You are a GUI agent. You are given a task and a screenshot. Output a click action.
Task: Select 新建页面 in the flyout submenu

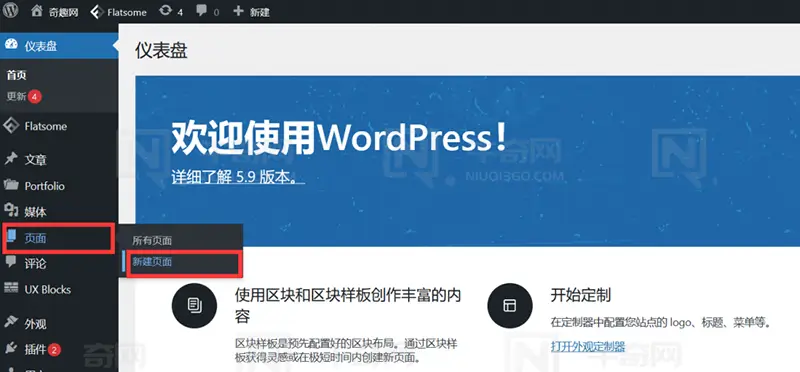[152, 262]
